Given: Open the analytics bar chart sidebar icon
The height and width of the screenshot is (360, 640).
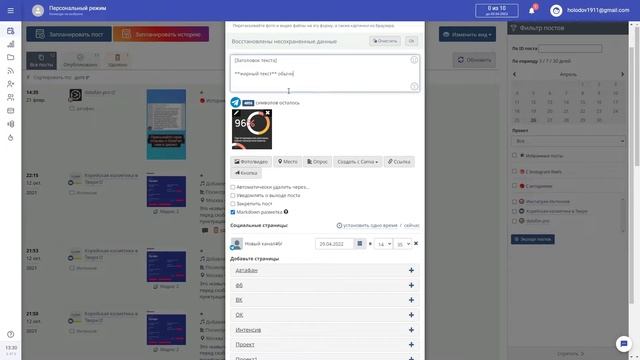Looking at the screenshot, I should coord(11,44).
